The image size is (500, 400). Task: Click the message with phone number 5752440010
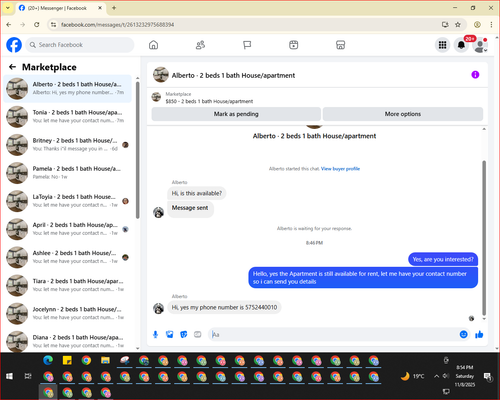pos(224,307)
